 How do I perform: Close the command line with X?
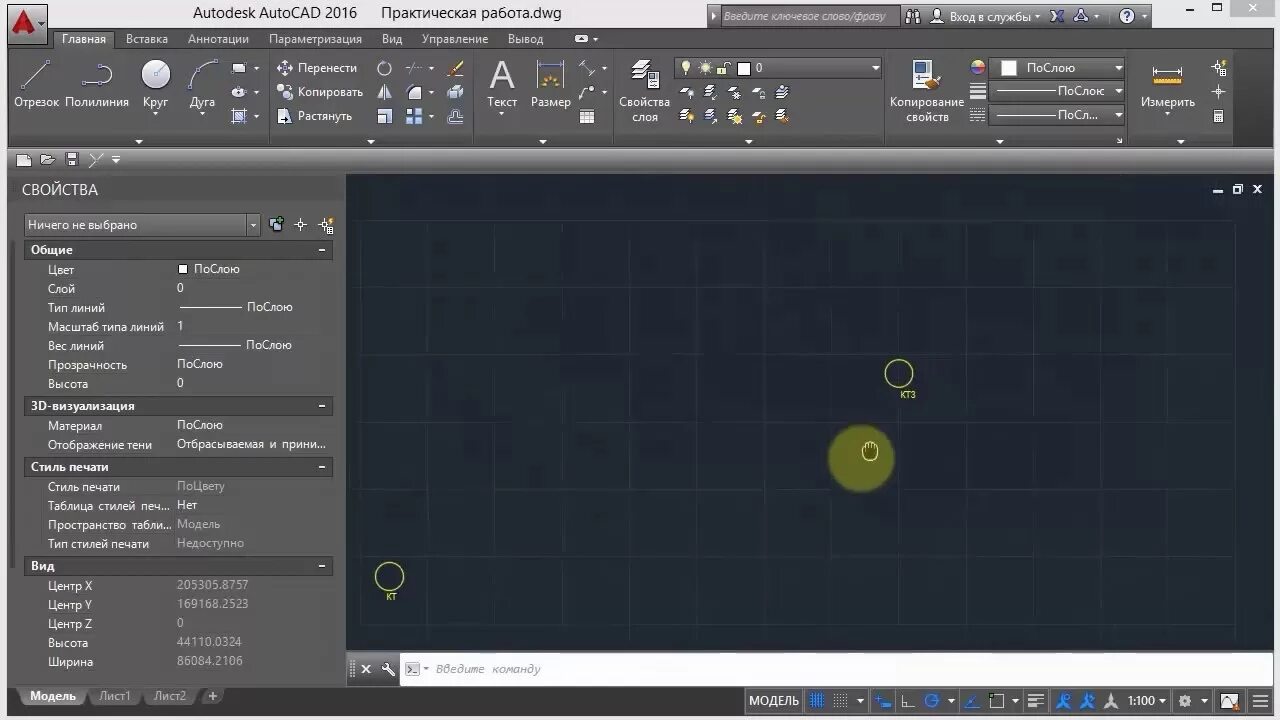tap(366, 669)
